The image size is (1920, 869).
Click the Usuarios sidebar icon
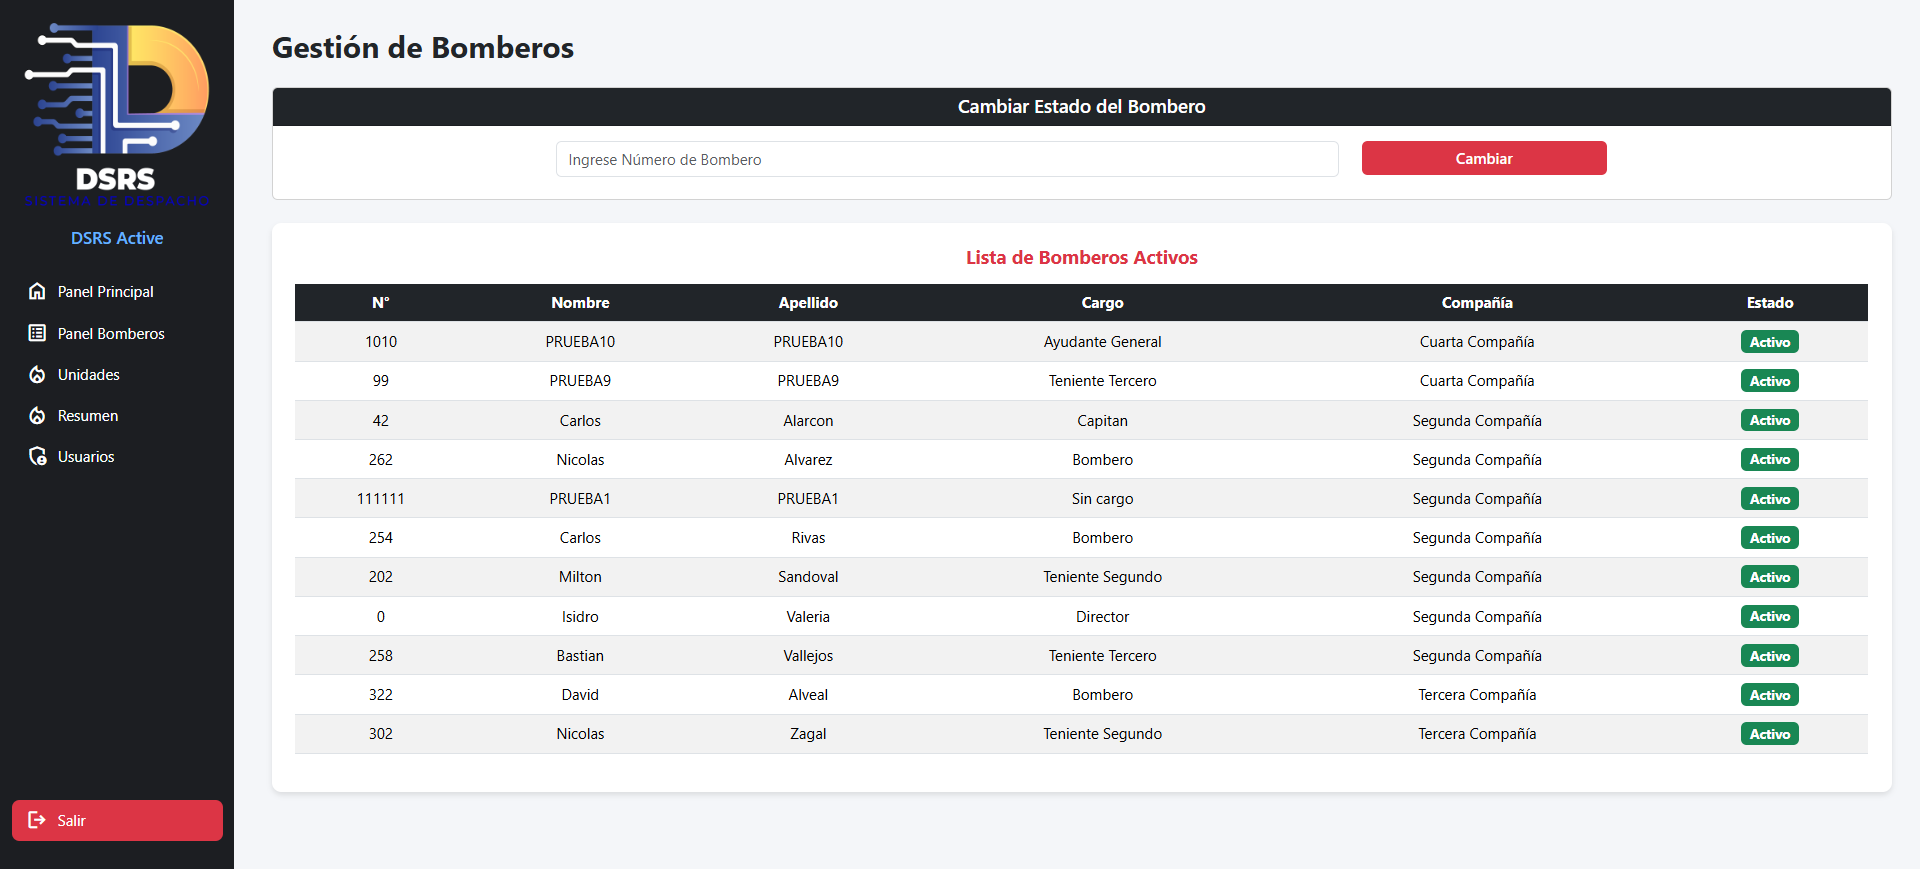pos(37,456)
